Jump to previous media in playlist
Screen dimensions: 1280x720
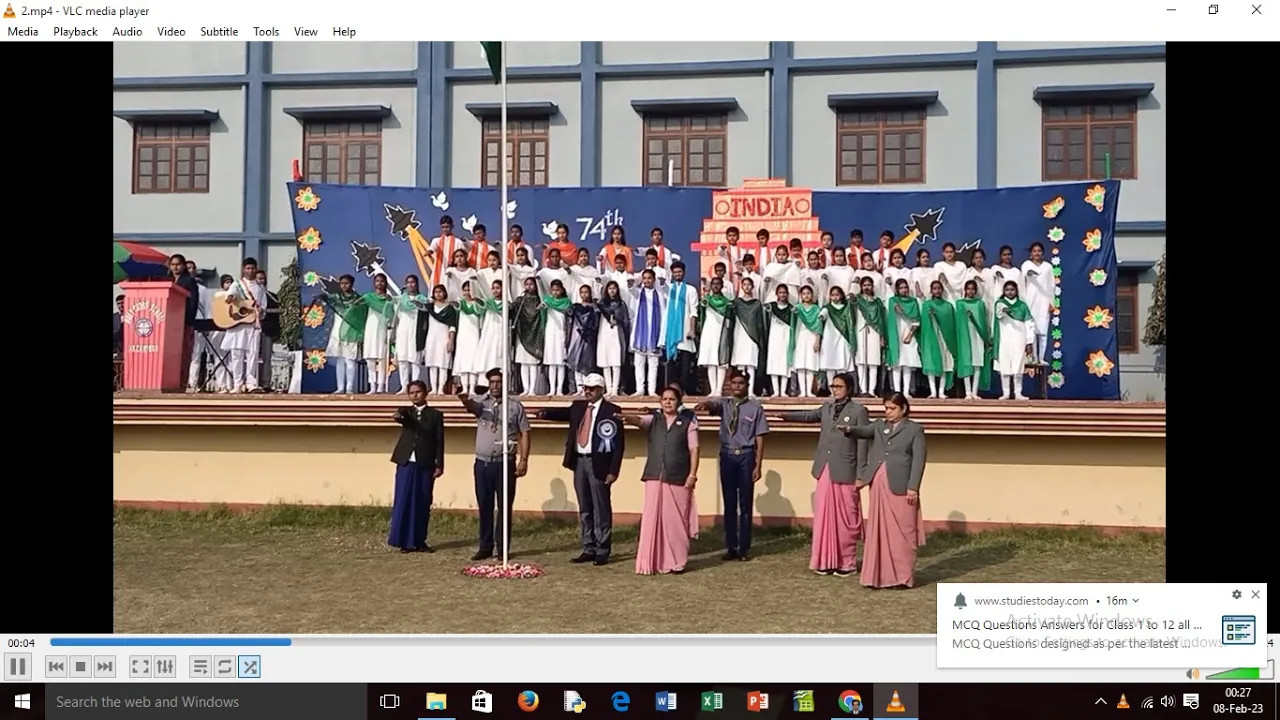click(x=56, y=667)
